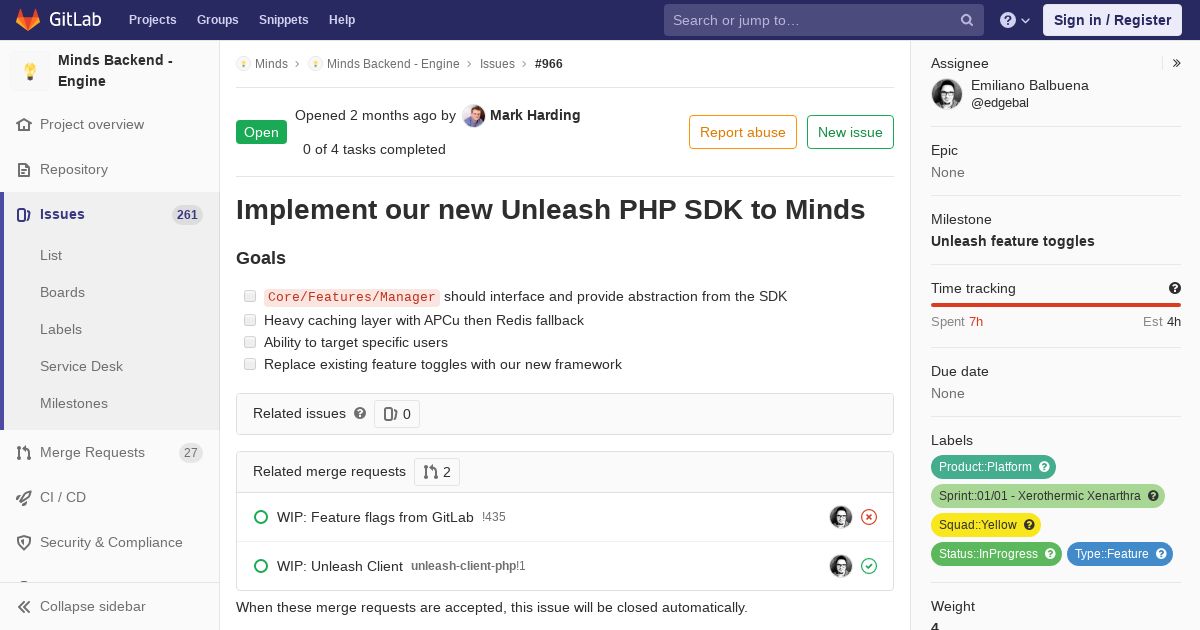Click the Time tracking help icon

pyautogui.click(x=1175, y=288)
